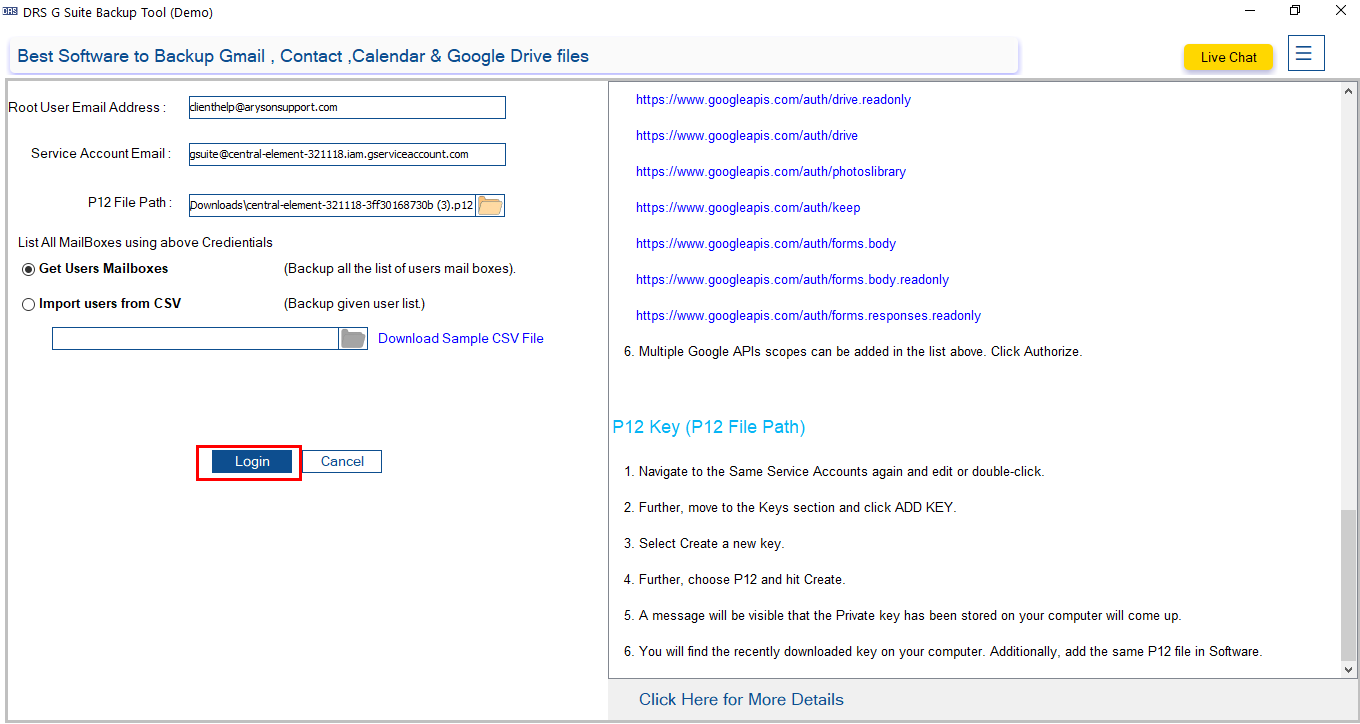Browse for P12 file with folder icon
The height and width of the screenshot is (724, 1360).
pyautogui.click(x=490, y=205)
